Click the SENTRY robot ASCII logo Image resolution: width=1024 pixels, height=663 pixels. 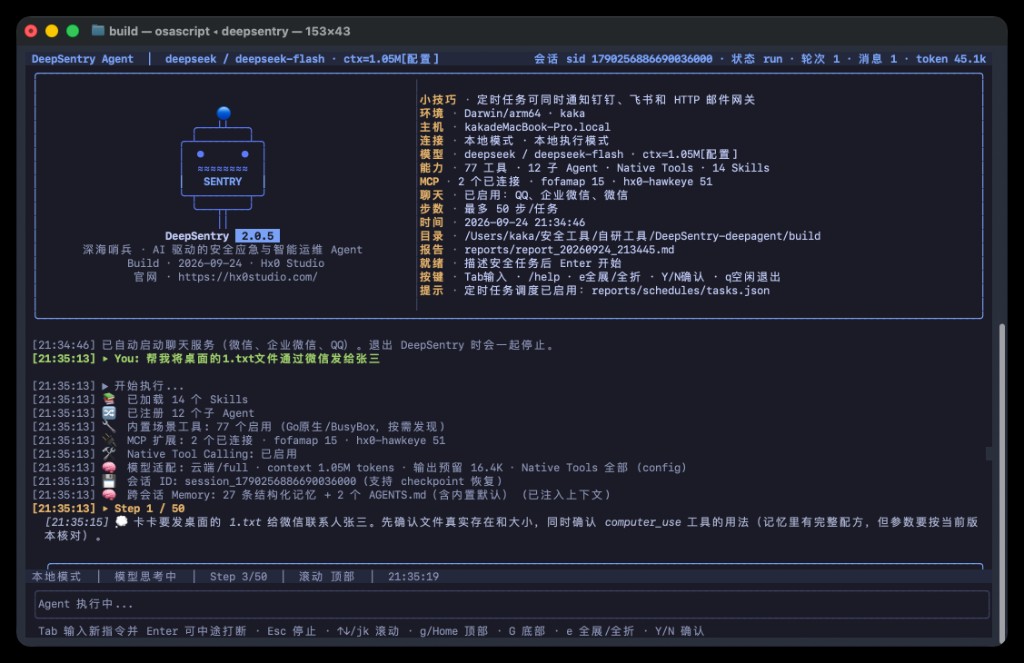coord(223,167)
